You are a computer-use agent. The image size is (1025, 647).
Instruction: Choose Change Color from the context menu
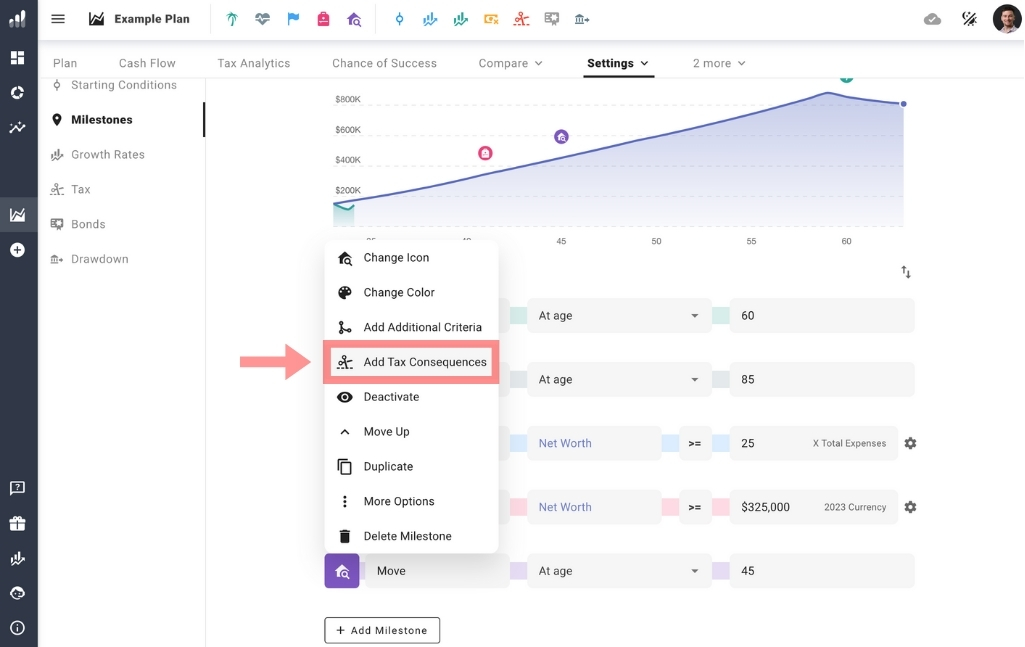point(398,292)
